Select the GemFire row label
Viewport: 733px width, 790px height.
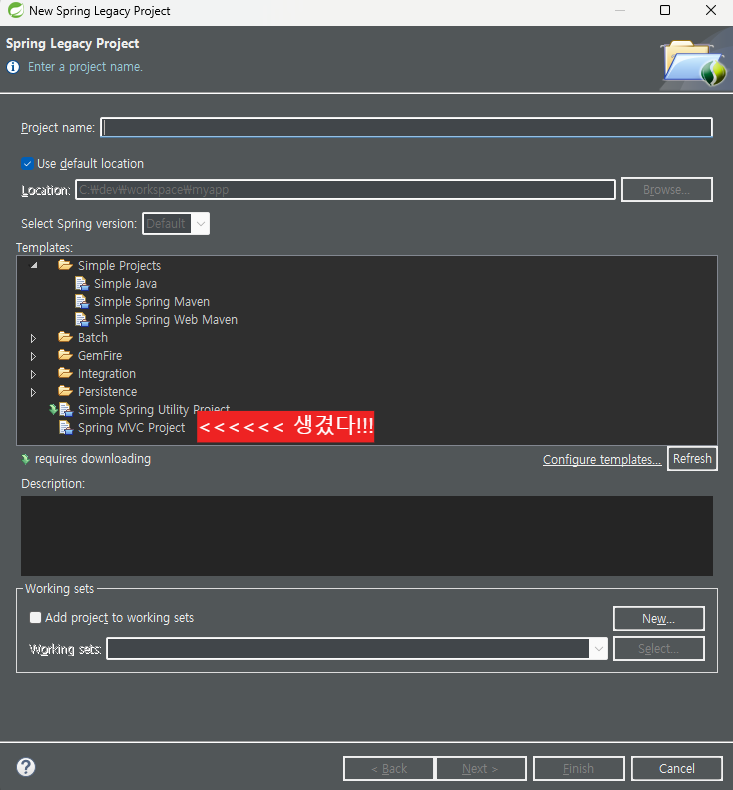(100, 356)
